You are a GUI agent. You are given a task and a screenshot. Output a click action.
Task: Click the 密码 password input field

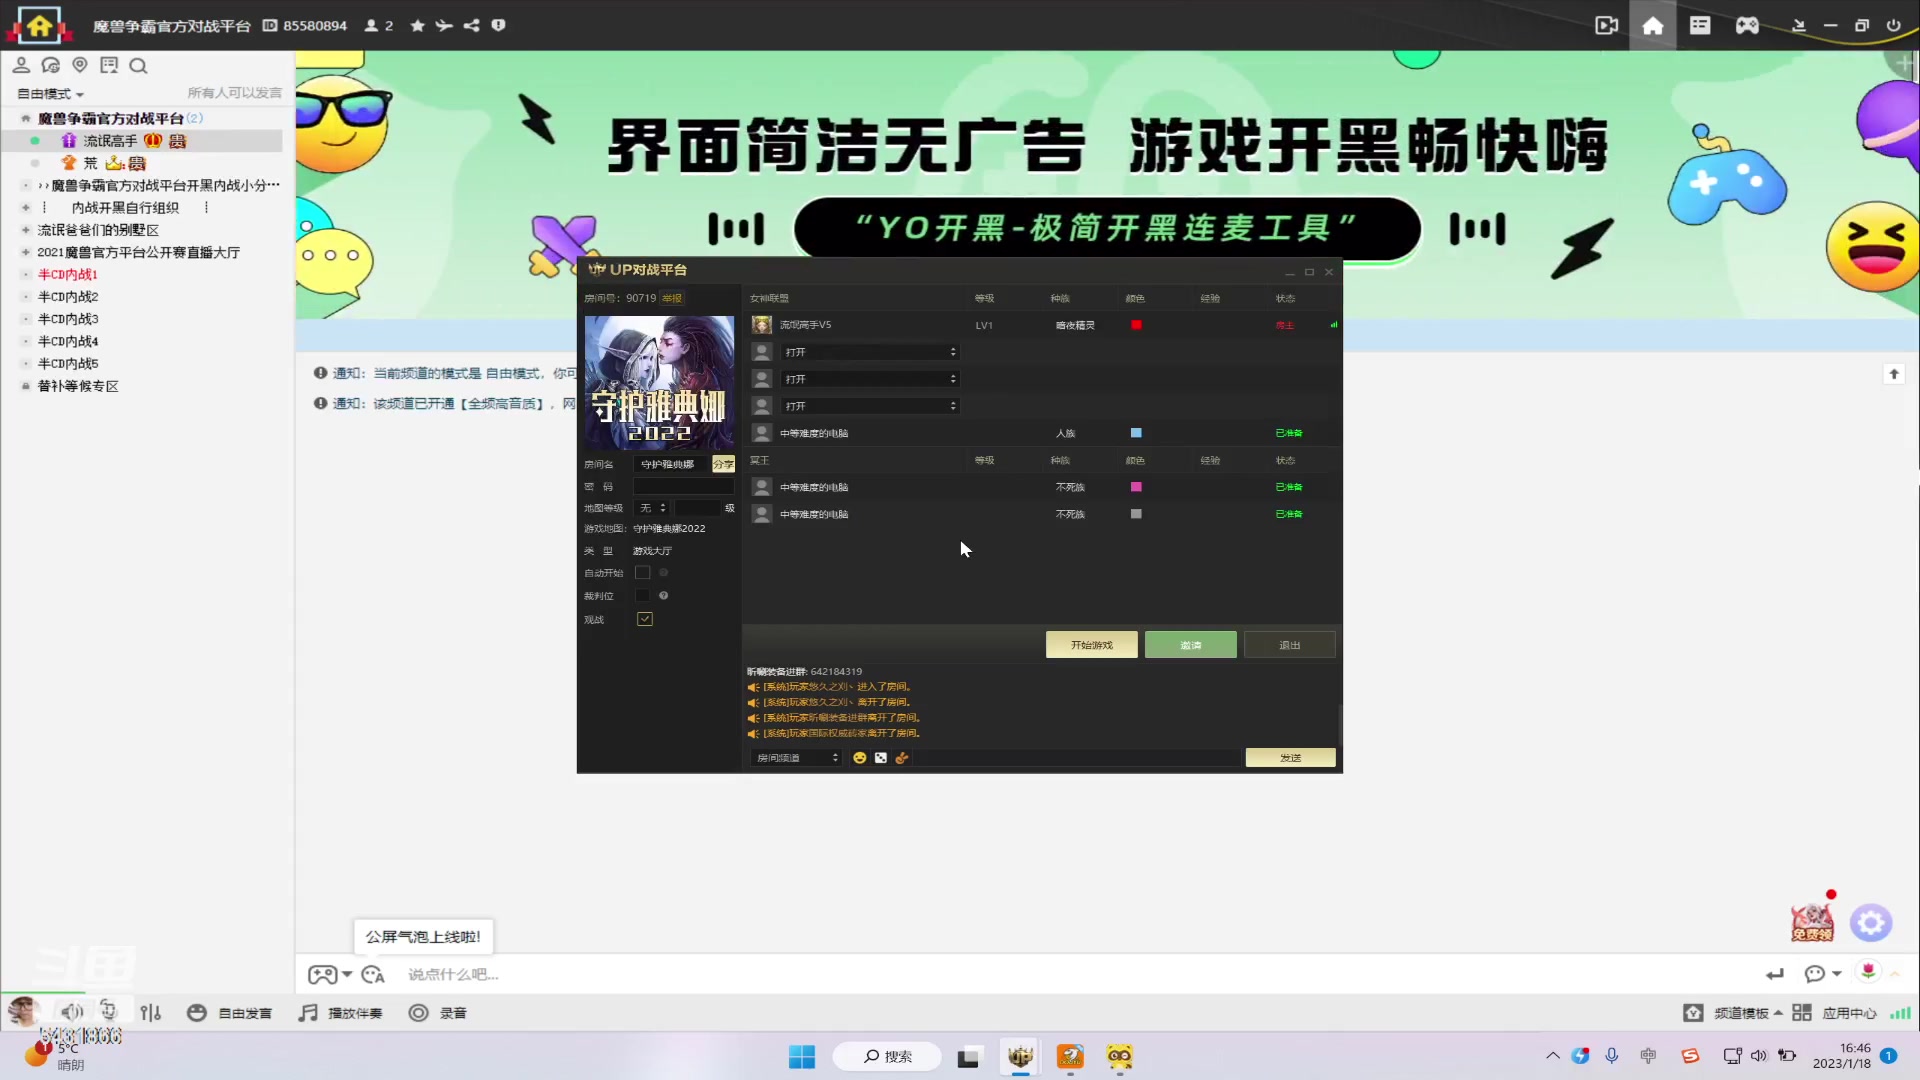pyautogui.click(x=684, y=486)
